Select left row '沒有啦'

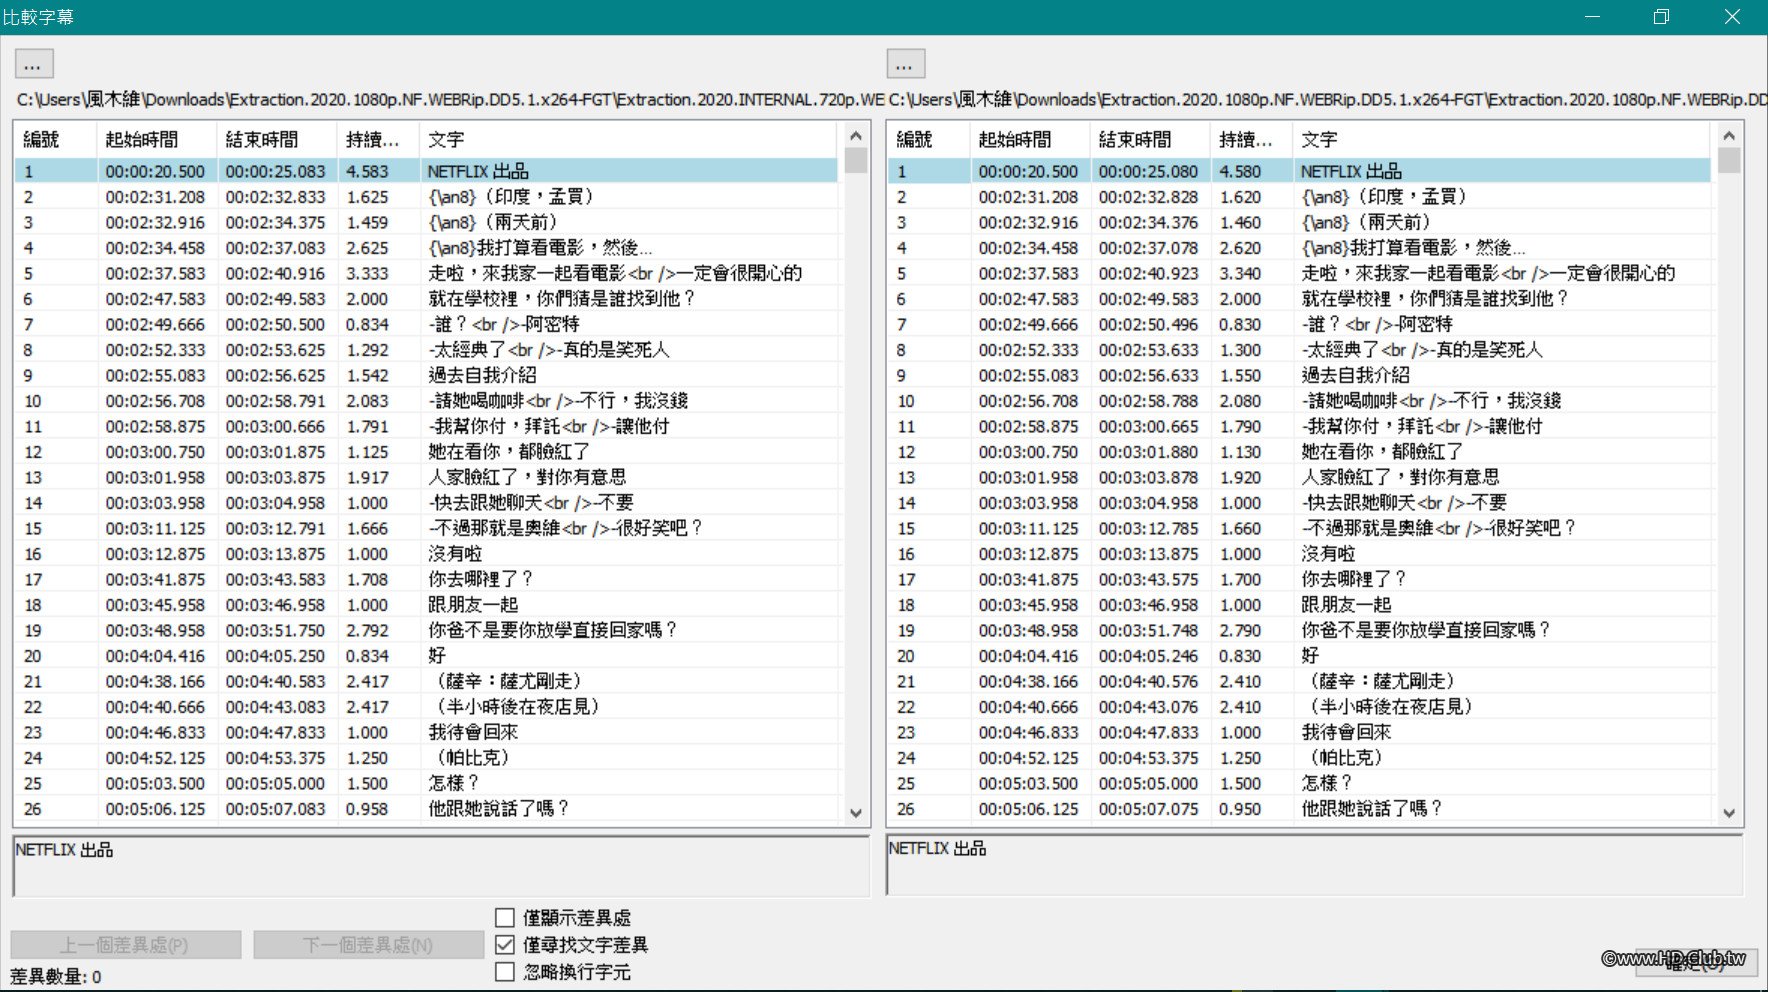point(426,554)
